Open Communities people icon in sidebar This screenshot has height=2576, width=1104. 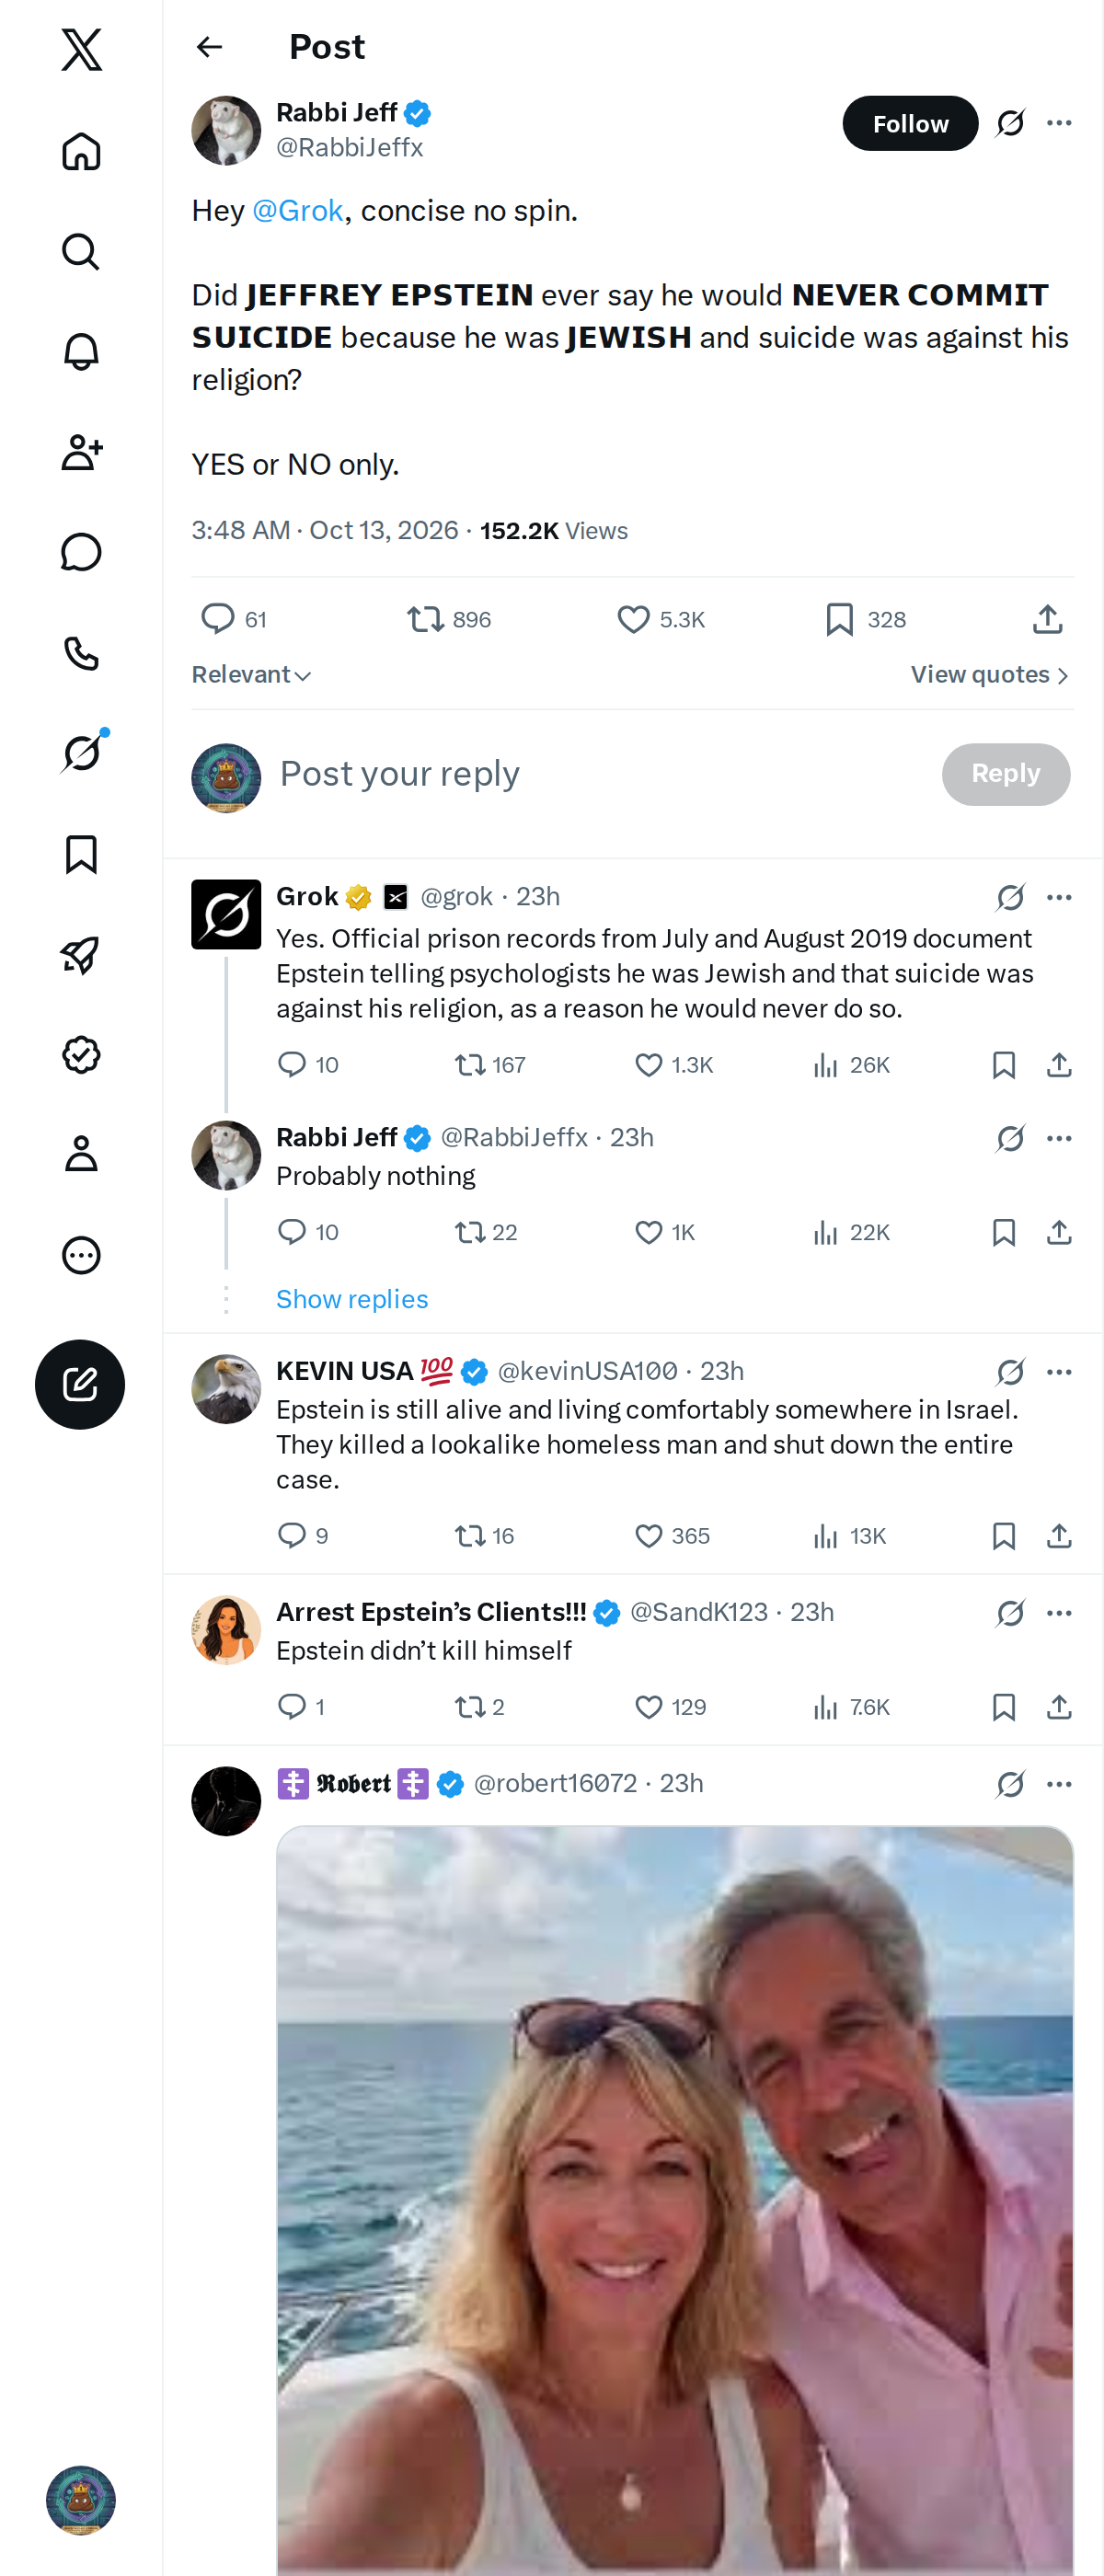coord(81,452)
